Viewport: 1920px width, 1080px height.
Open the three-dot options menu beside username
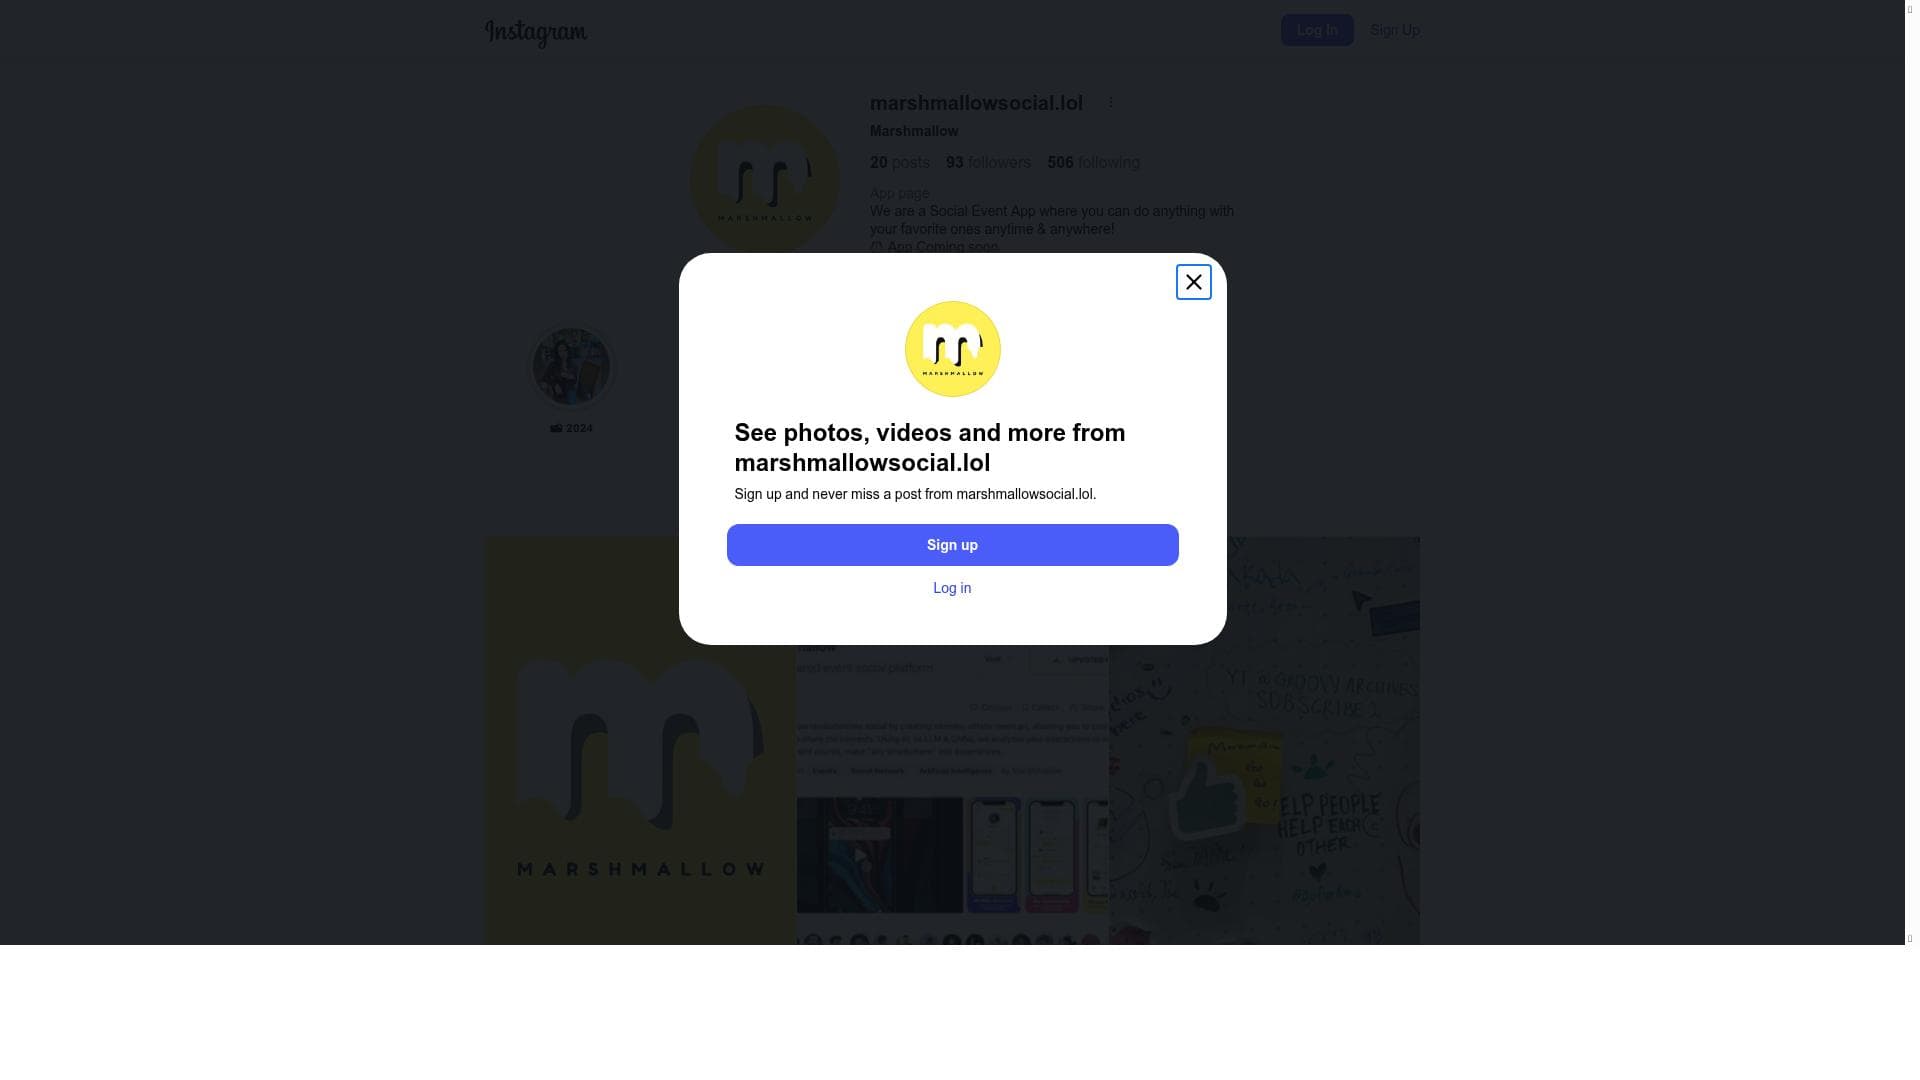click(1110, 103)
